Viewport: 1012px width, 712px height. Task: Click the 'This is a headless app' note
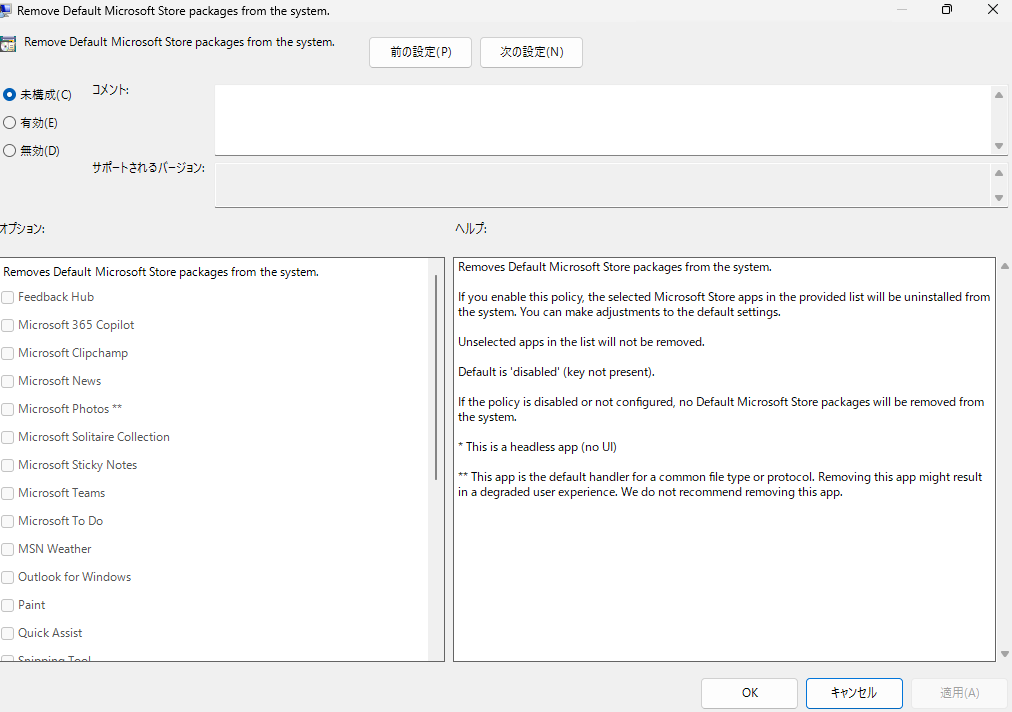click(537, 447)
